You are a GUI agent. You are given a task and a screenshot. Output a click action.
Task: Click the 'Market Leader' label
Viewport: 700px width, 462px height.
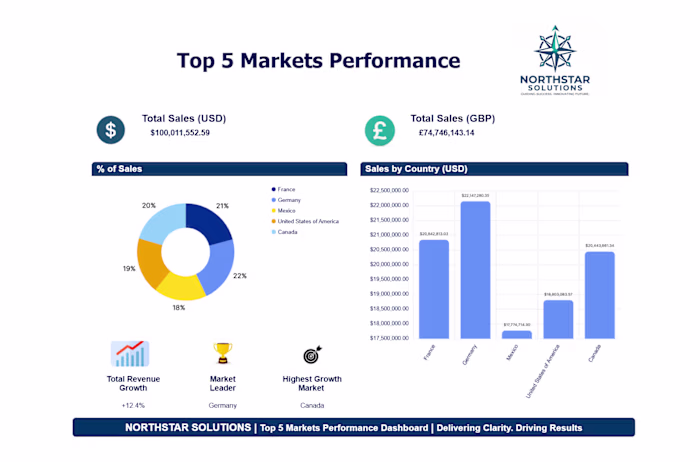[222, 383]
